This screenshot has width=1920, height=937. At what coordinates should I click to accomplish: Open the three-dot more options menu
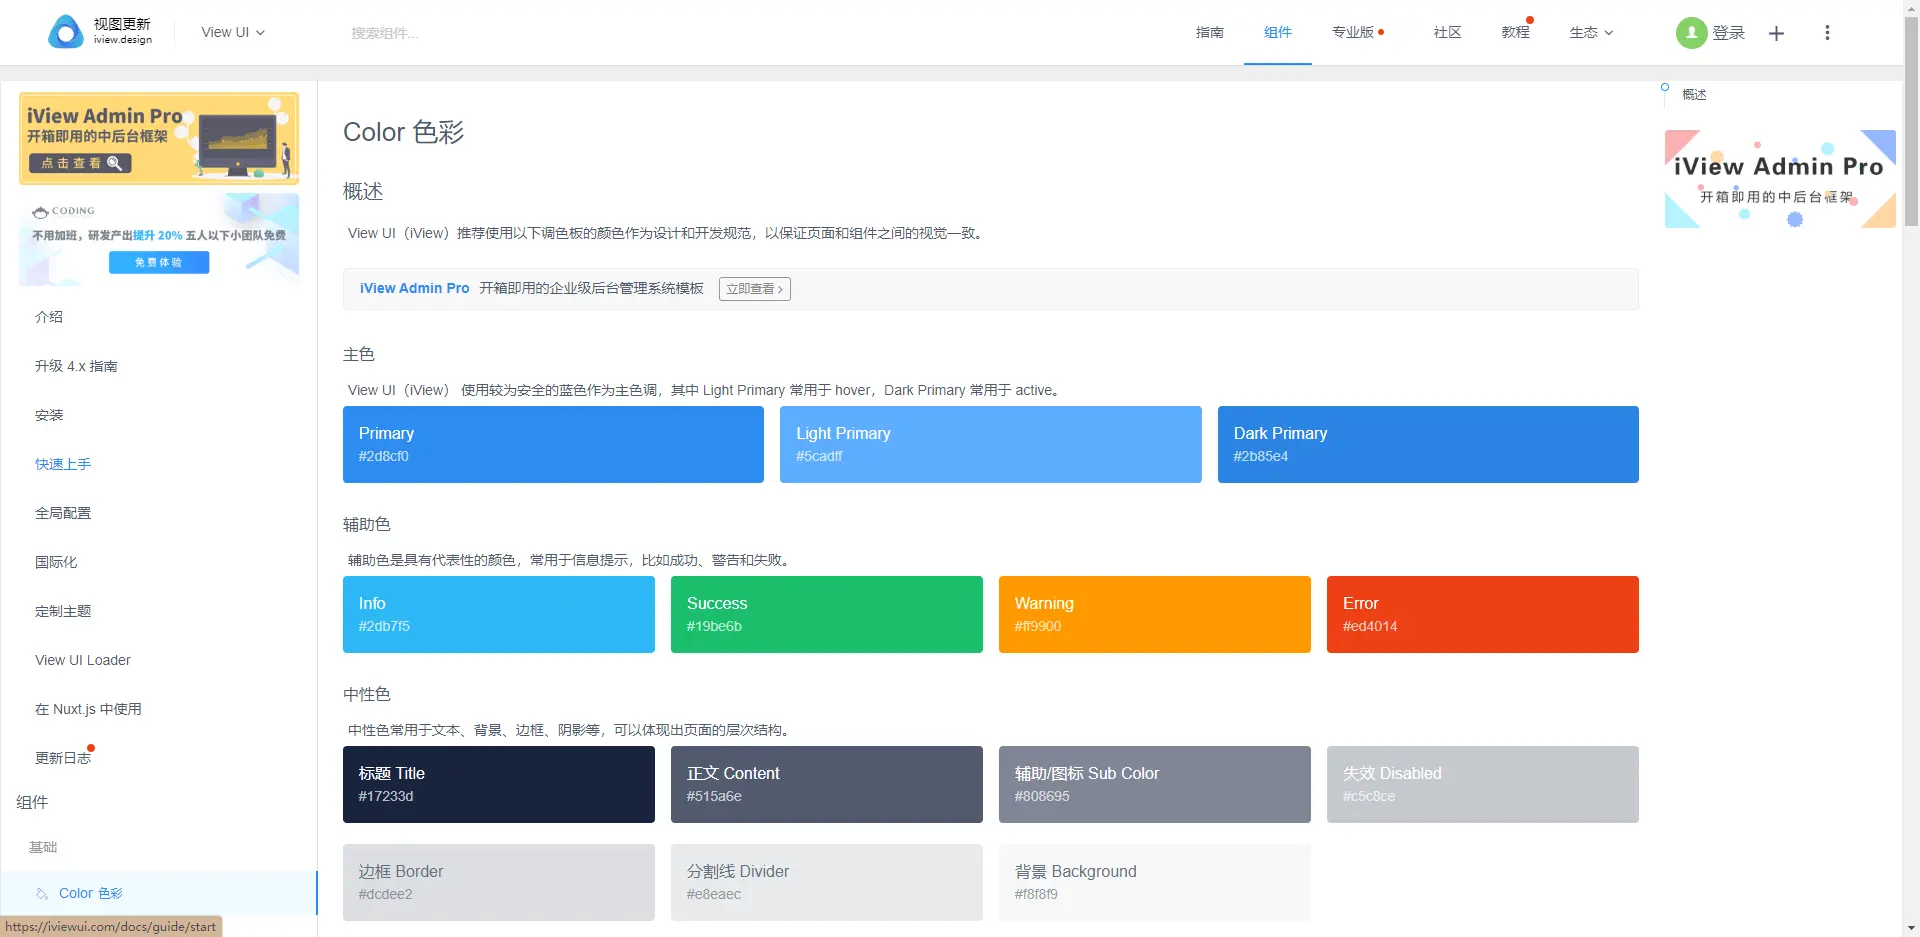tap(1827, 33)
